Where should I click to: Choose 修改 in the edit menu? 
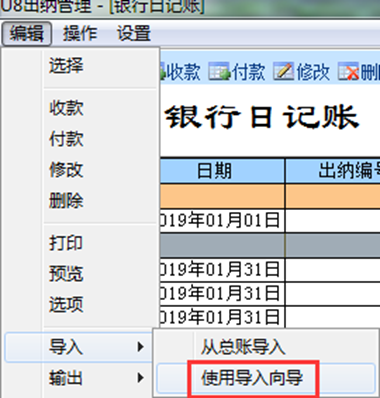66,169
